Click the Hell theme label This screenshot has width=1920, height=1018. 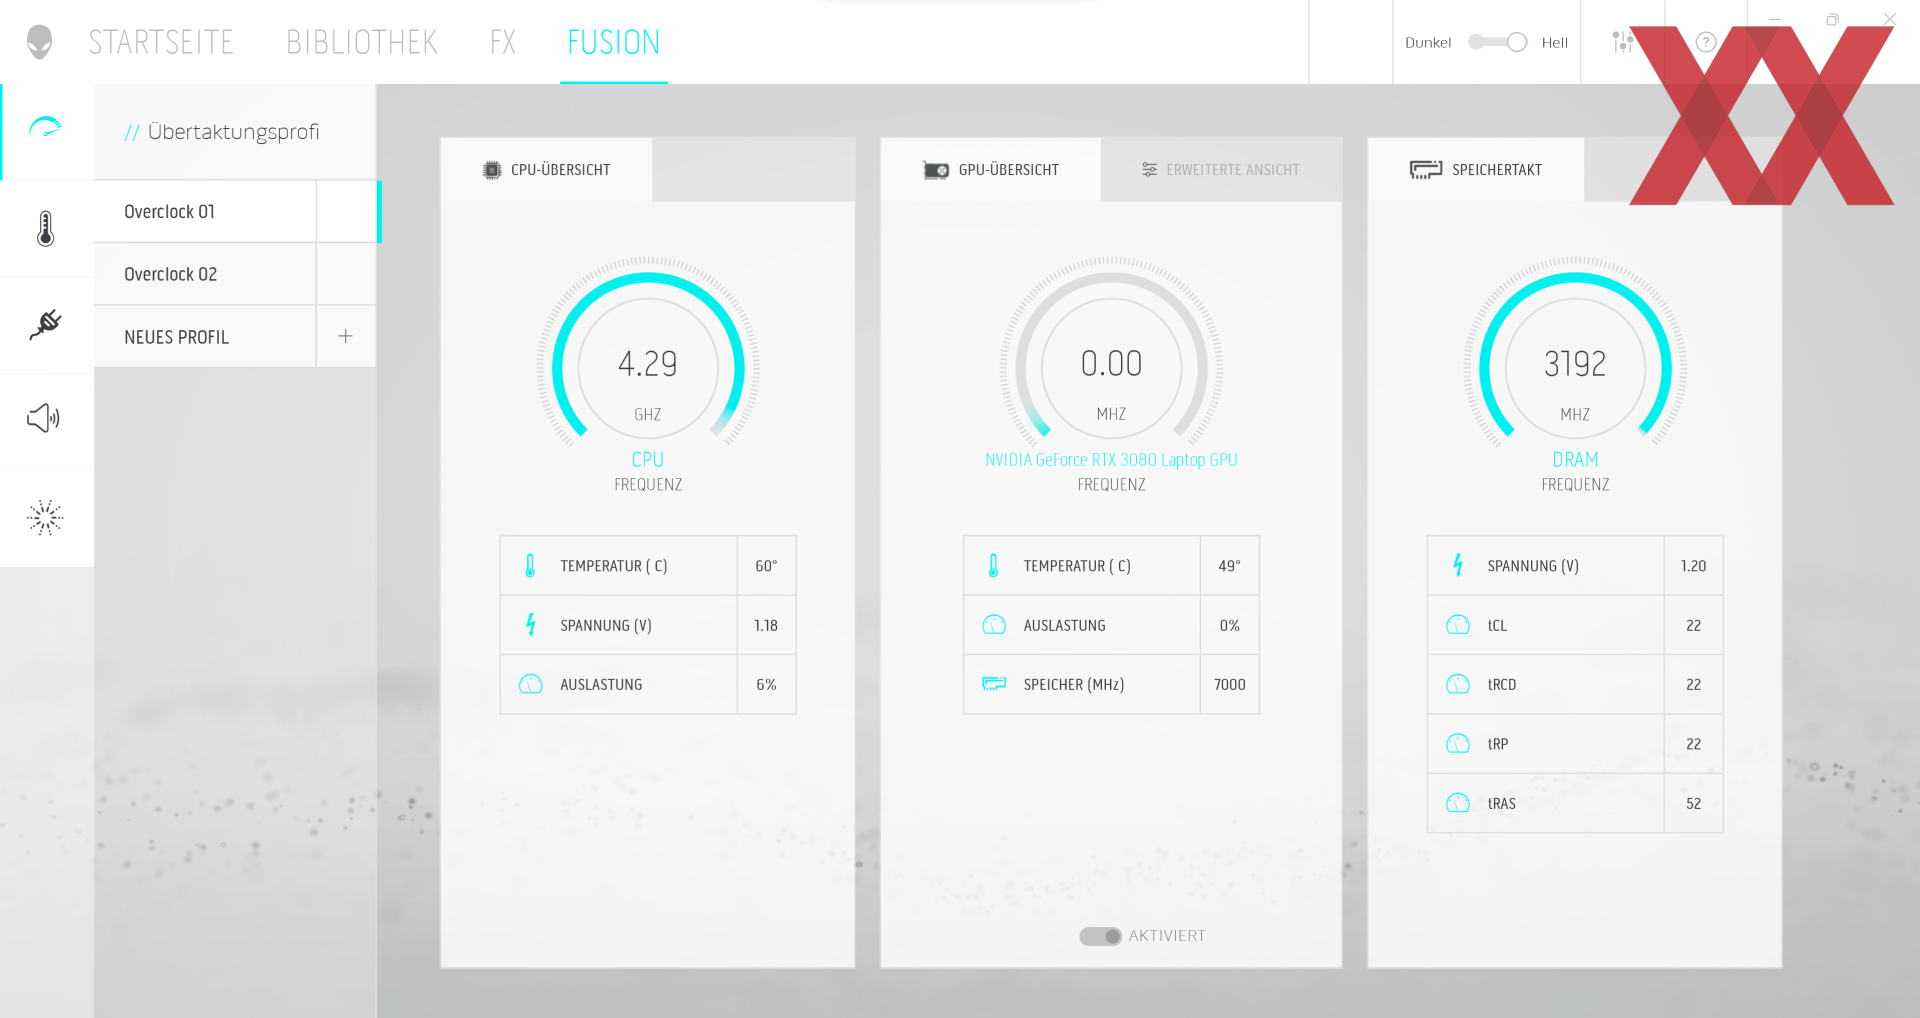[x=1555, y=42]
